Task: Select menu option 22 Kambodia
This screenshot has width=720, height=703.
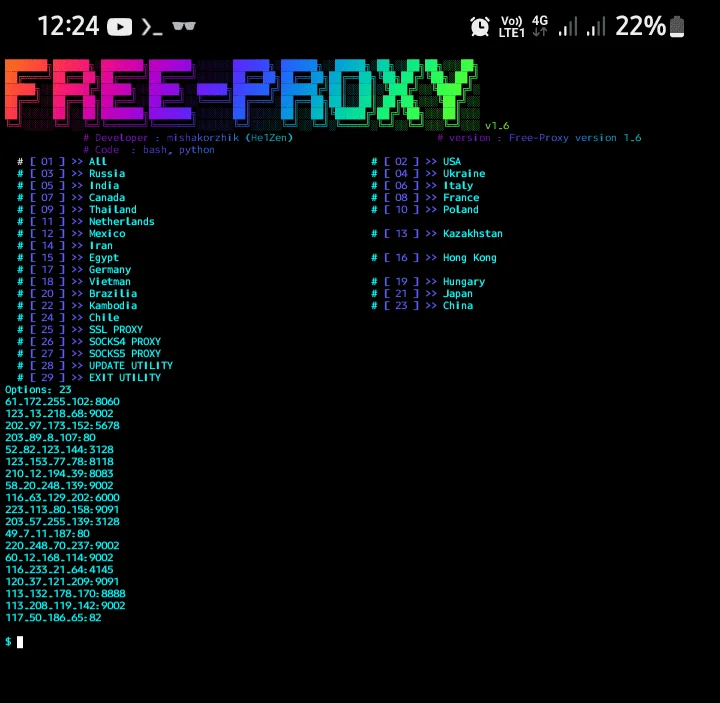Action: (x=77, y=305)
